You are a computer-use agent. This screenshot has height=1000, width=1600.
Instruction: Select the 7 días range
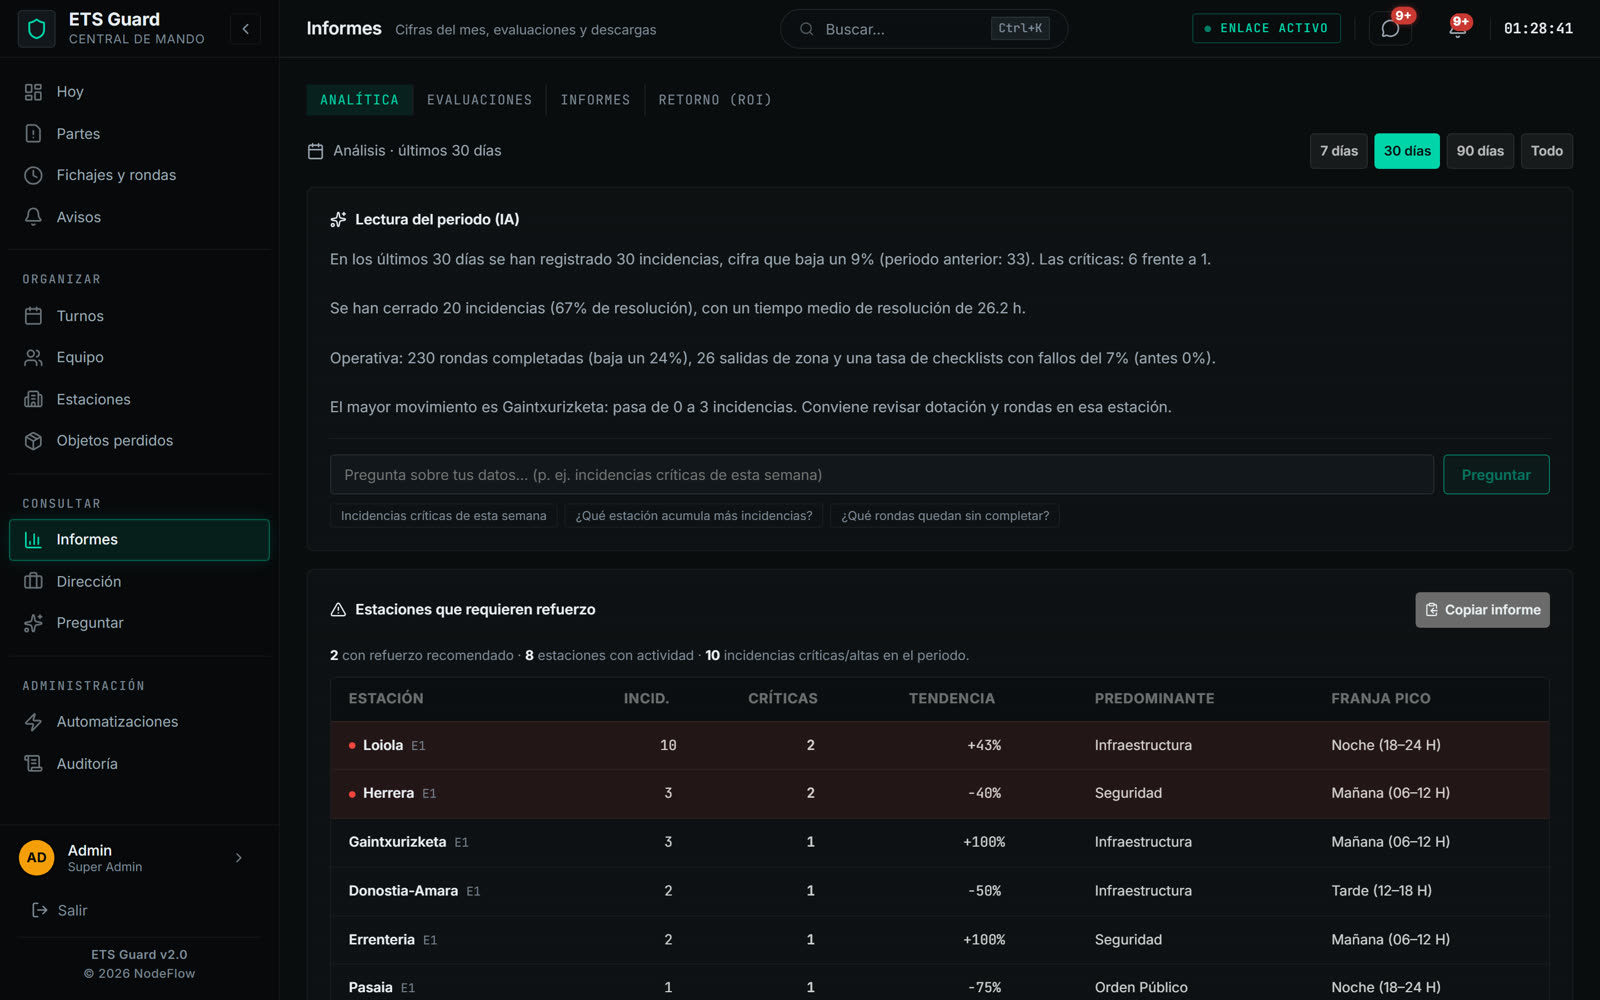(x=1339, y=151)
